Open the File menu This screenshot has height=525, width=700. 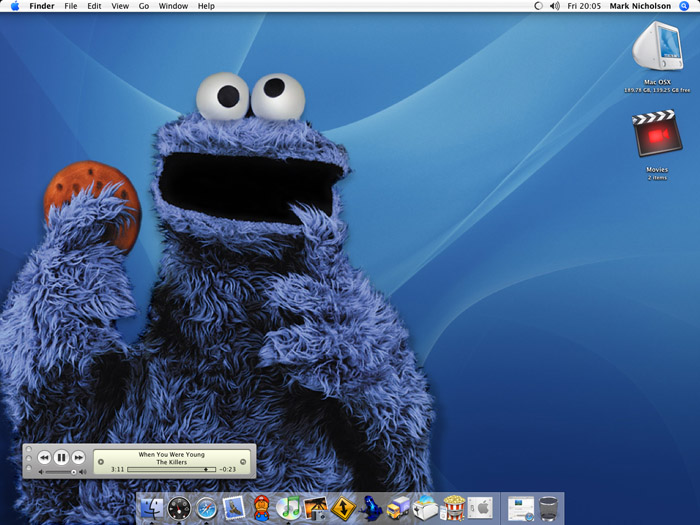pos(71,6)
